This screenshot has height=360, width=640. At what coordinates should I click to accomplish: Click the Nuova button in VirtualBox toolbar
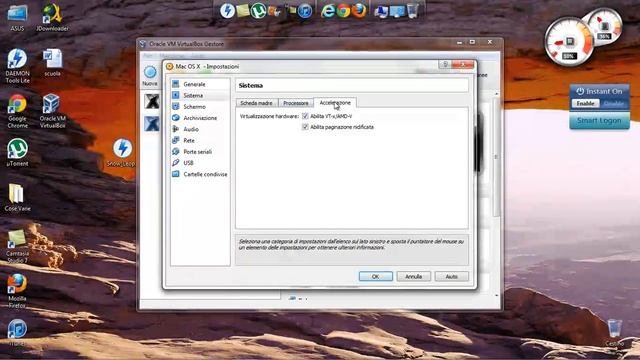click(150, 76)
